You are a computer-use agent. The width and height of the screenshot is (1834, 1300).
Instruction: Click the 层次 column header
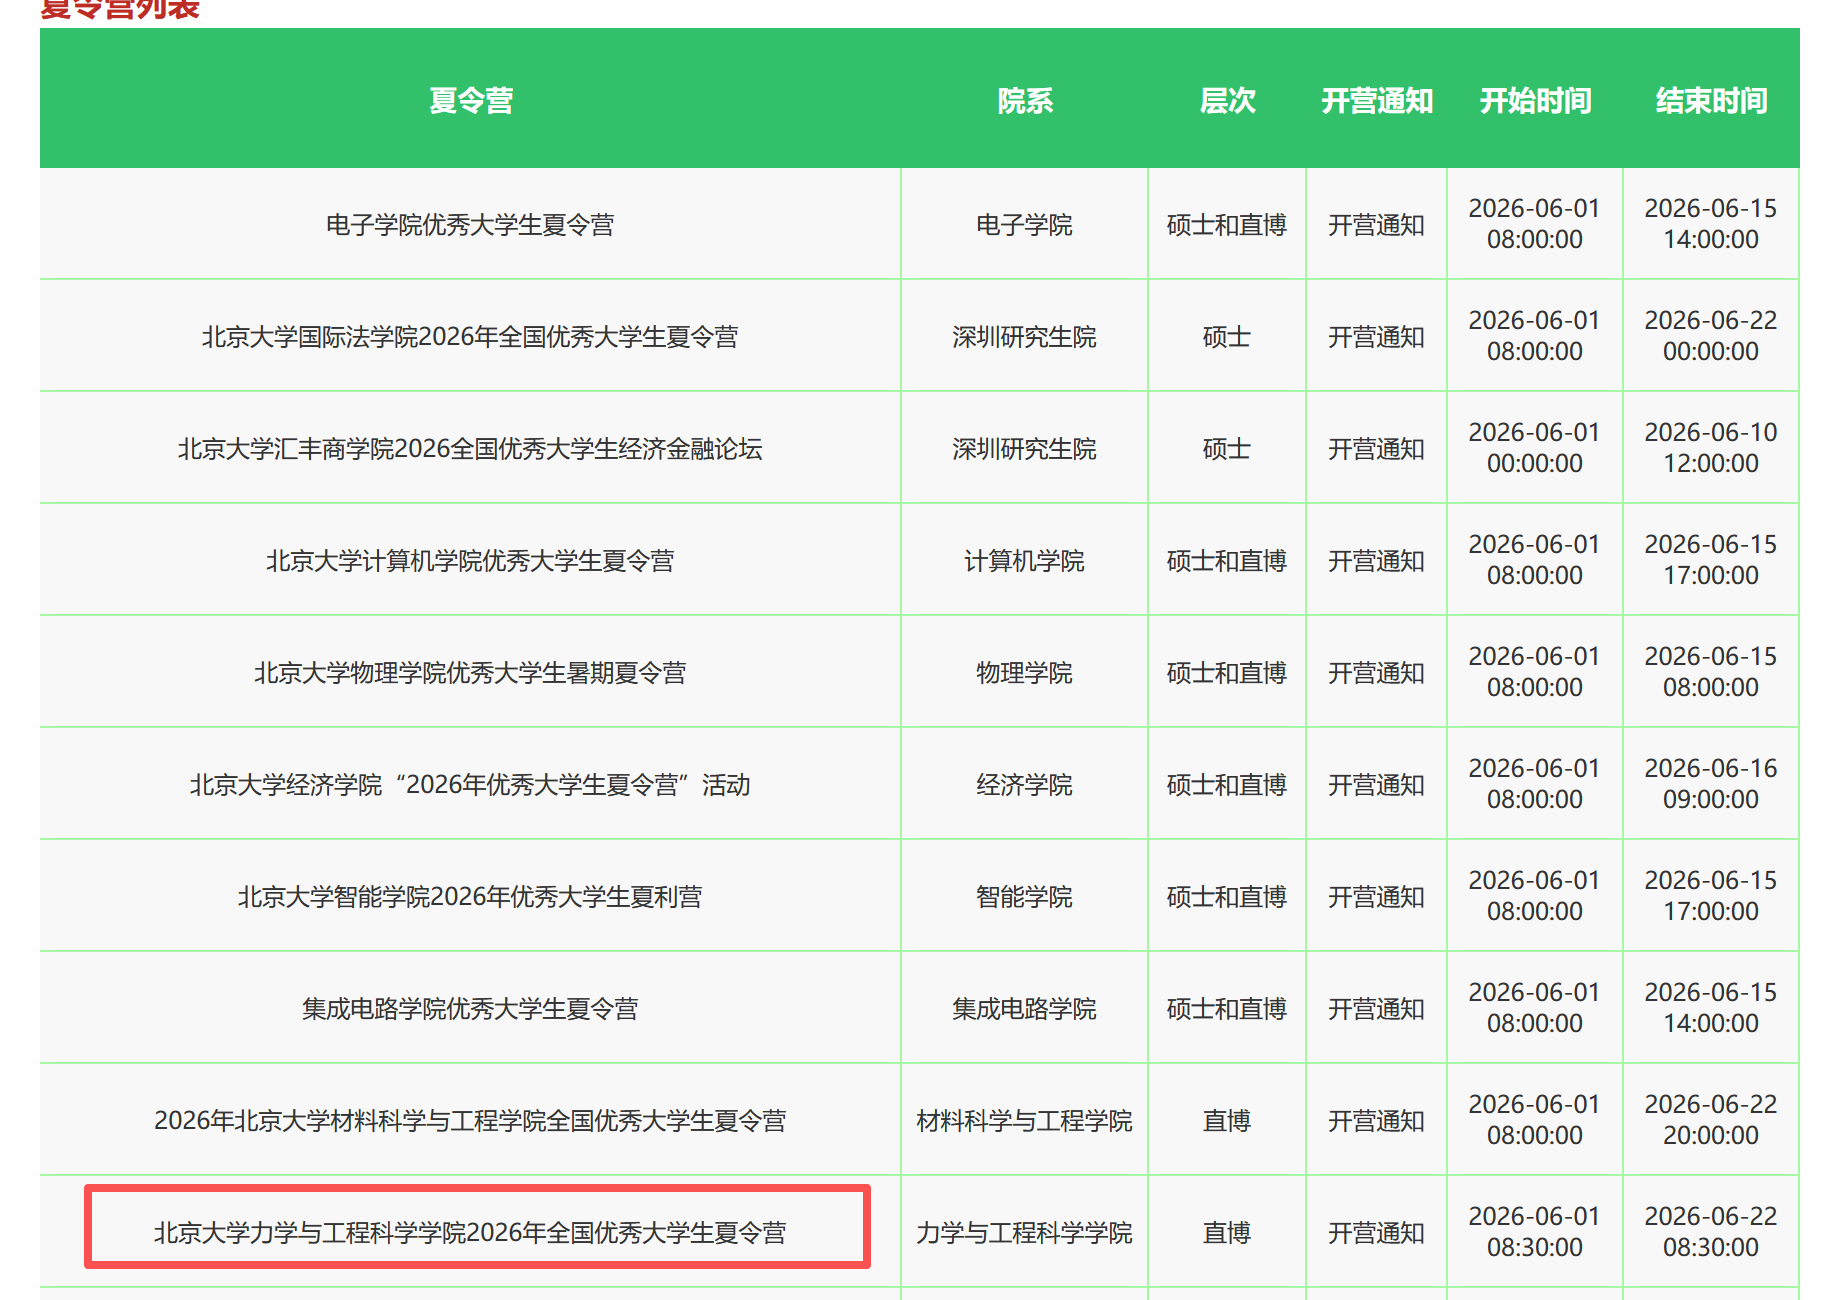coord(1227,100)
